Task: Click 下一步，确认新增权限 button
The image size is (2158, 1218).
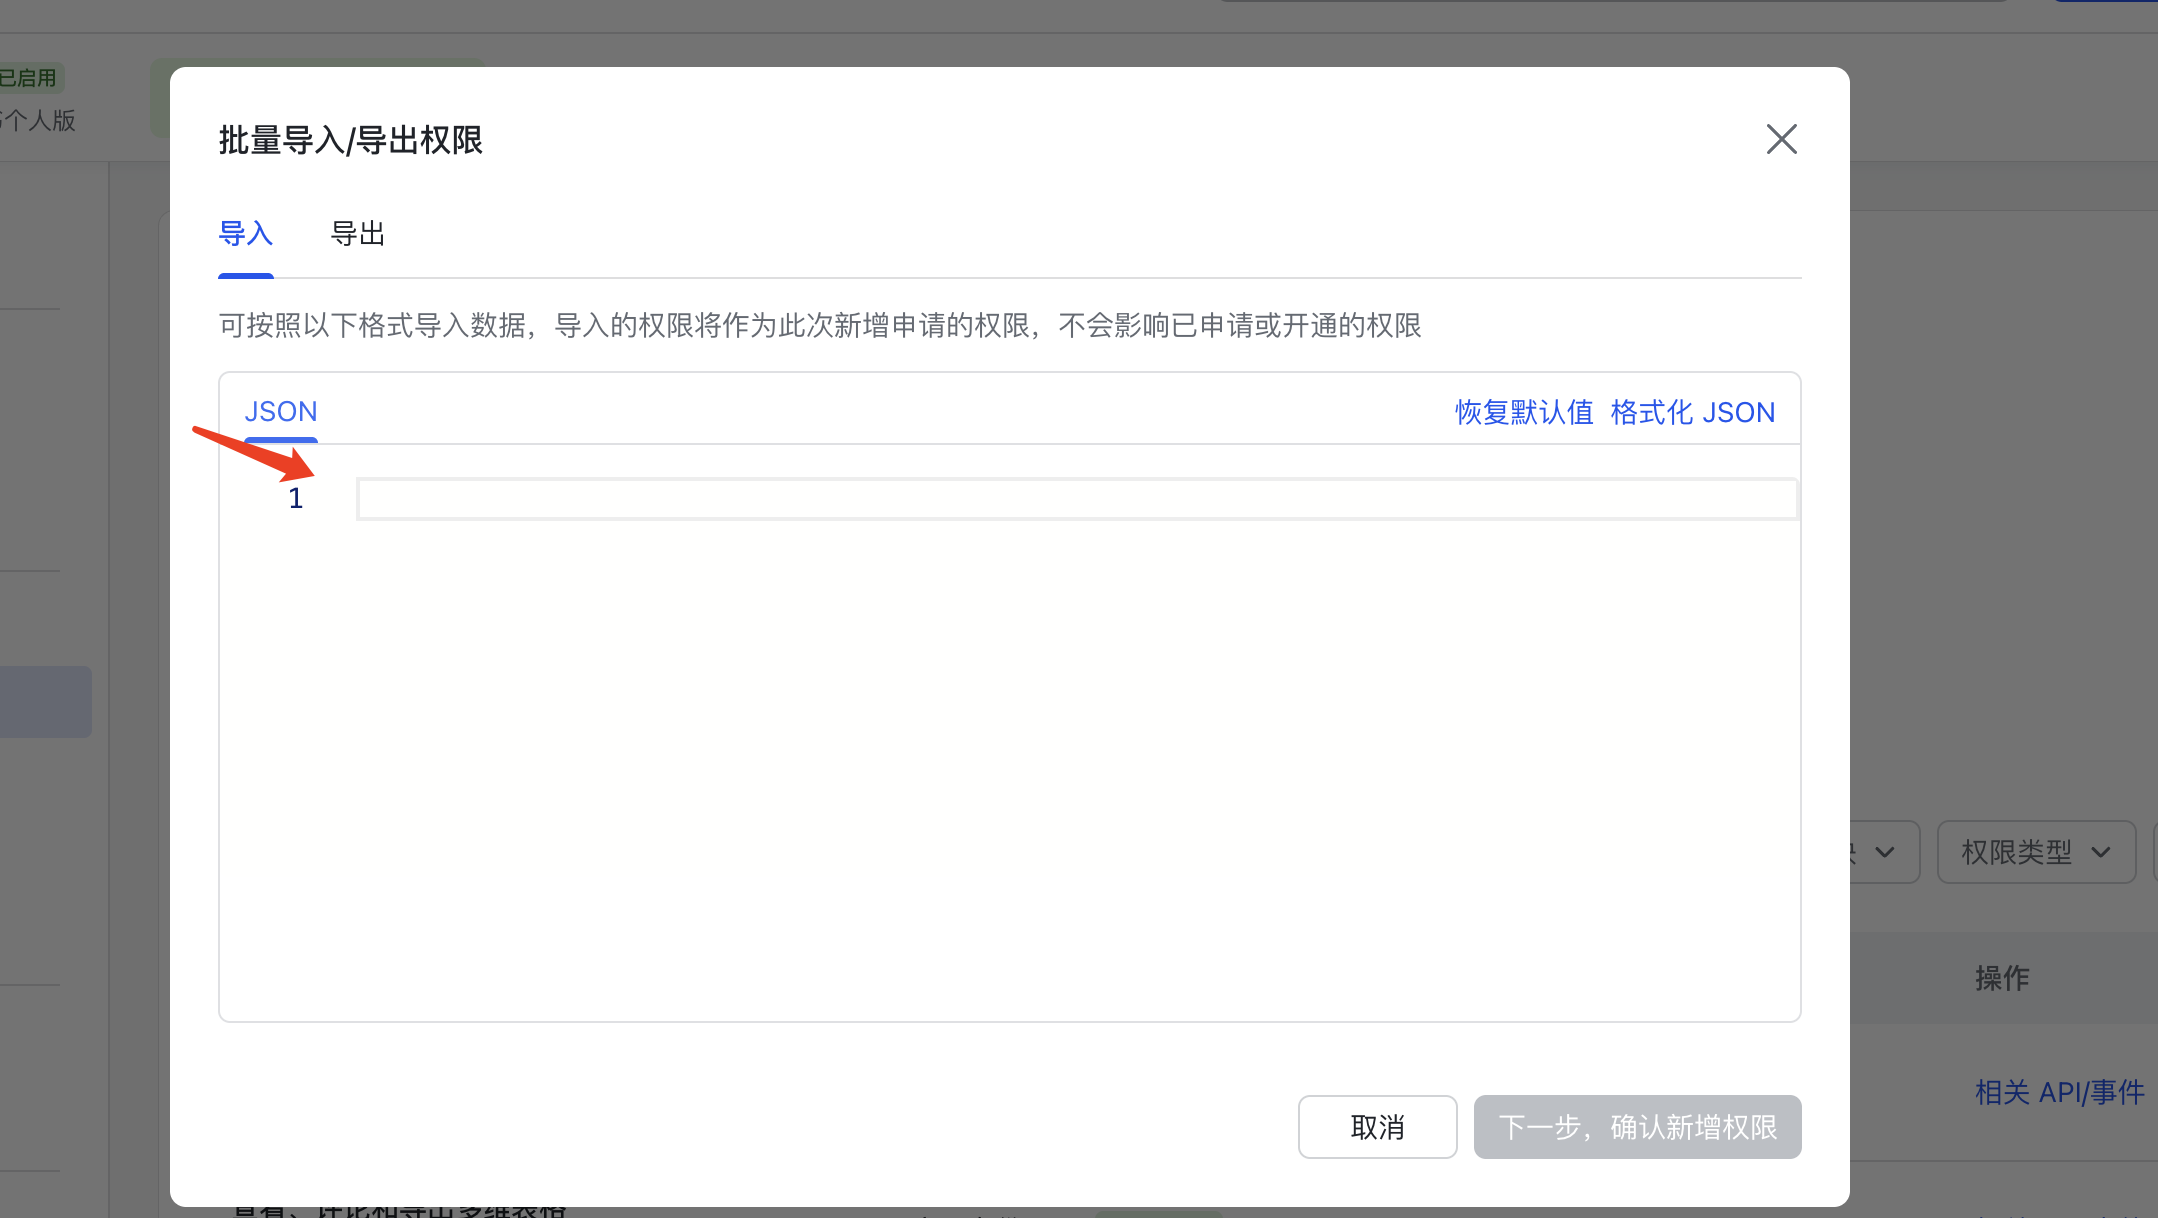Action: 1637,1127
